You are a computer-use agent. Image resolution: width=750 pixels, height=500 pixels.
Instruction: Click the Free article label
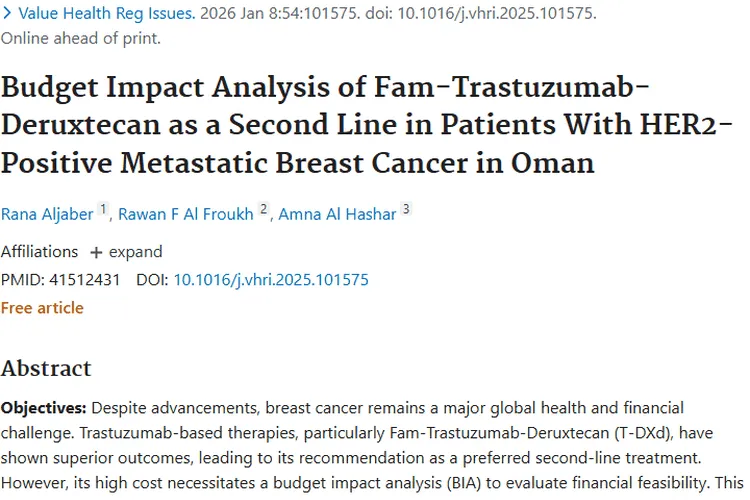tap(42, 308)
